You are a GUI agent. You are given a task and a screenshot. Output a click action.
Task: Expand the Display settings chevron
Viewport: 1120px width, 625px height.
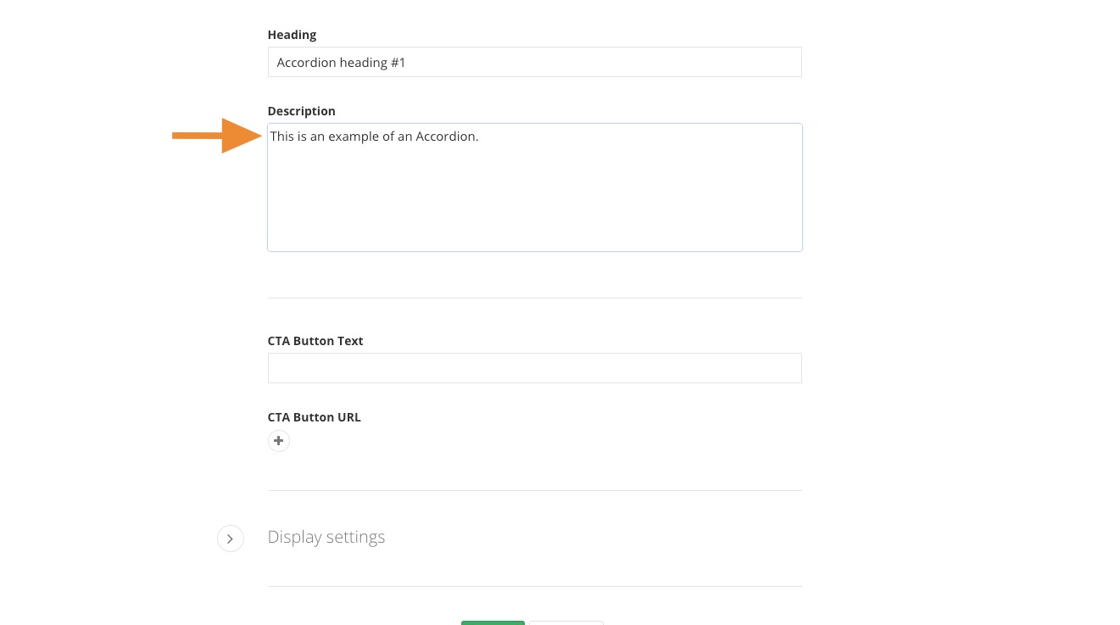[230, 539]
